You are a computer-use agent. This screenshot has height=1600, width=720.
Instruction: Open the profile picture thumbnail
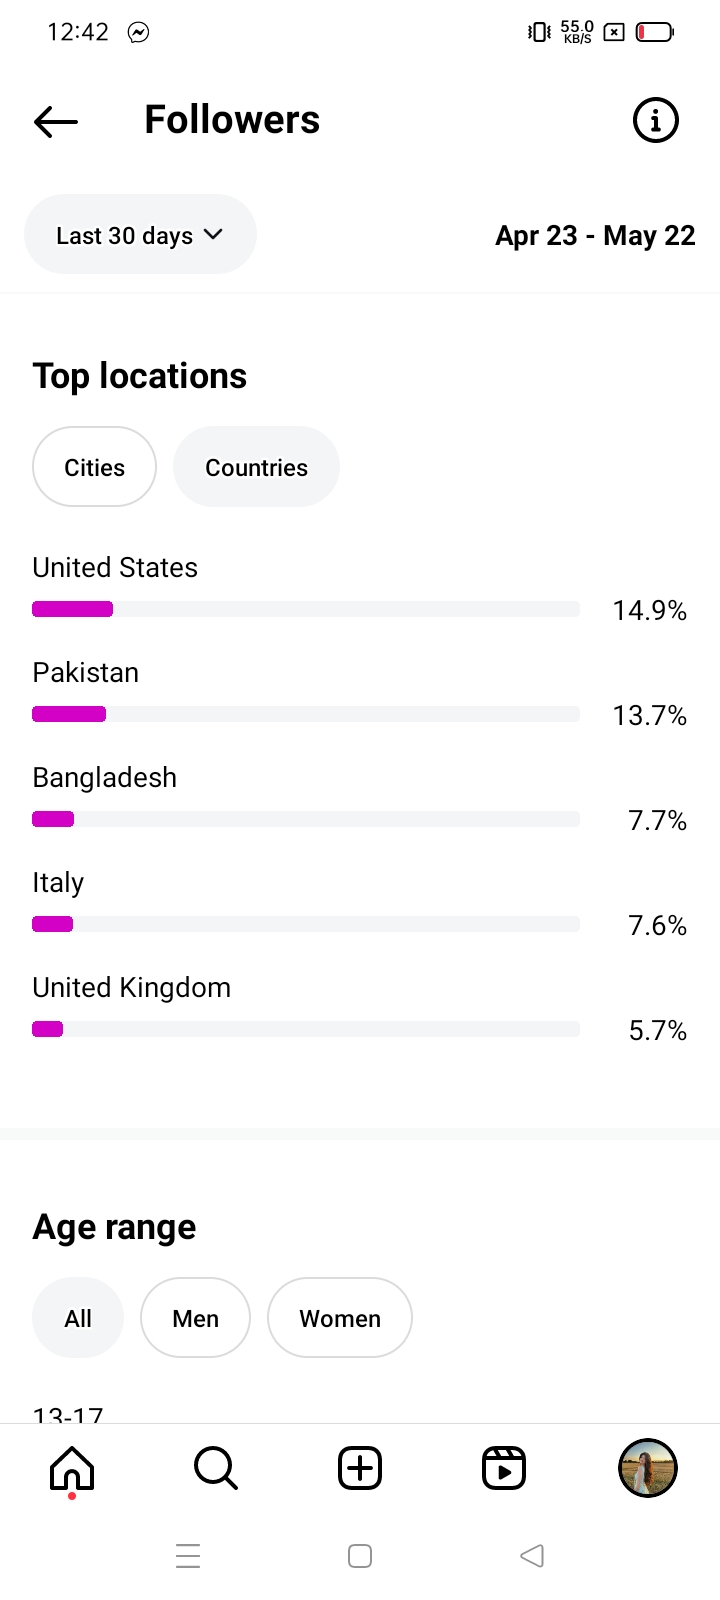tap(648, 1468)
